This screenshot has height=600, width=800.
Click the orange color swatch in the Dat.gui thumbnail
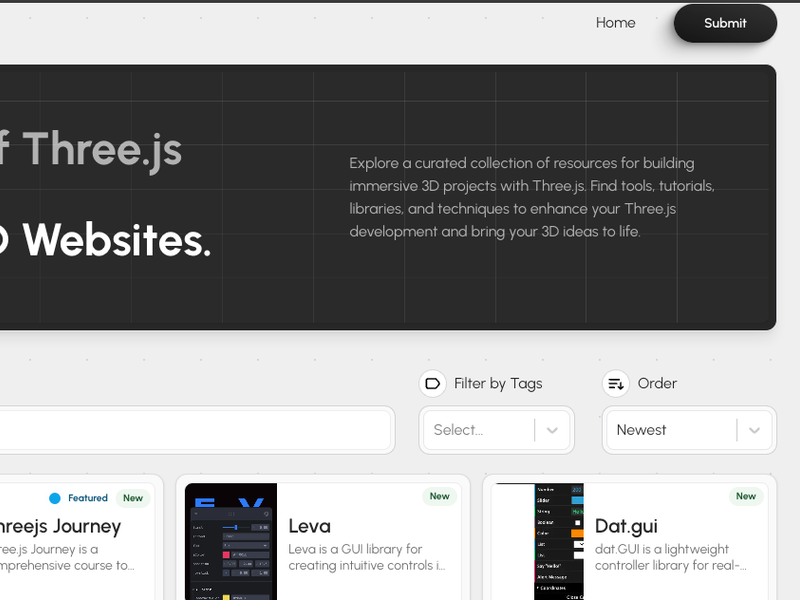[x=577, y=533]
